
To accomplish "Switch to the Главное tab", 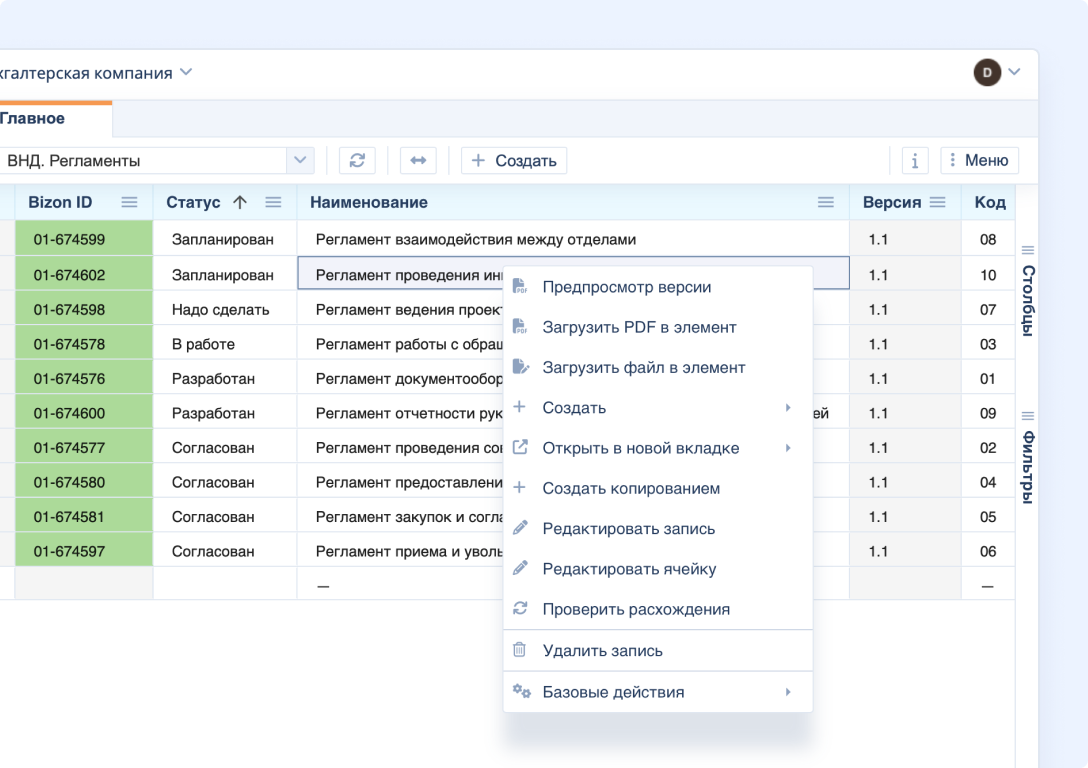I will pos(45,117).
